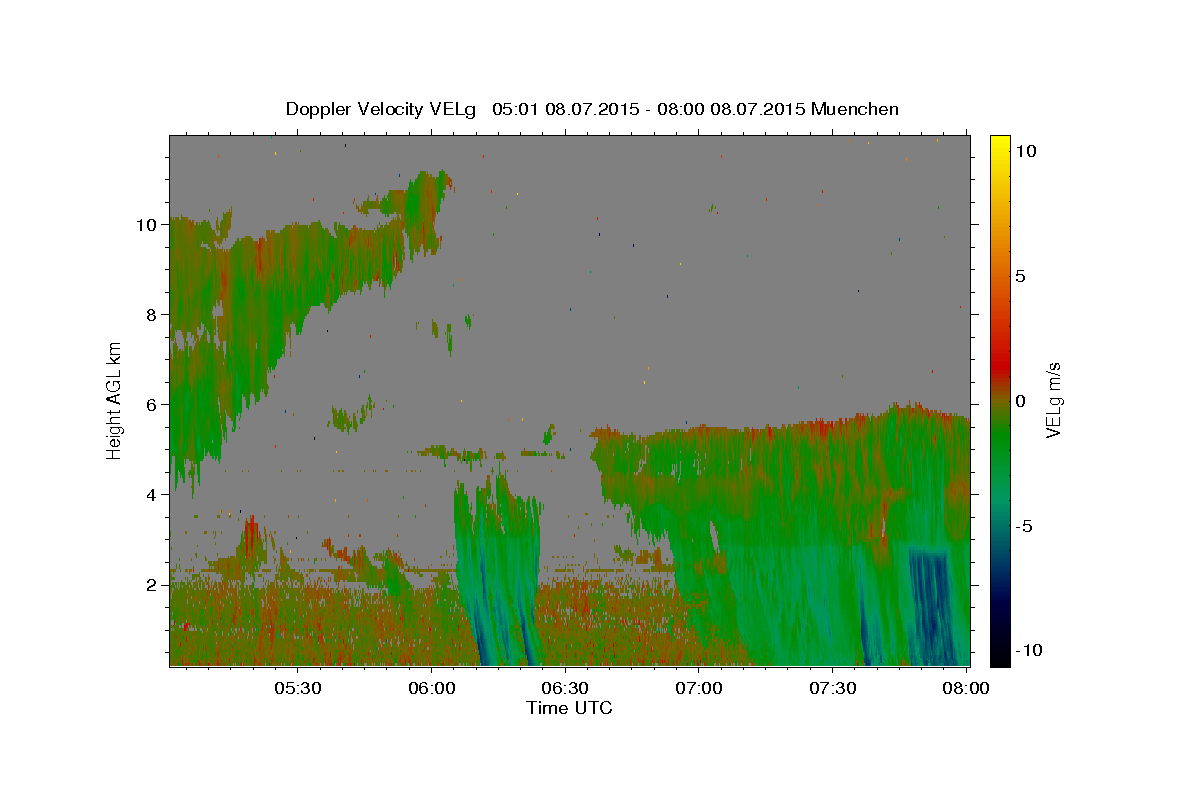The image size is (1200, 800).
Task: Click the height axis label '10'
Action: point(147,225)
